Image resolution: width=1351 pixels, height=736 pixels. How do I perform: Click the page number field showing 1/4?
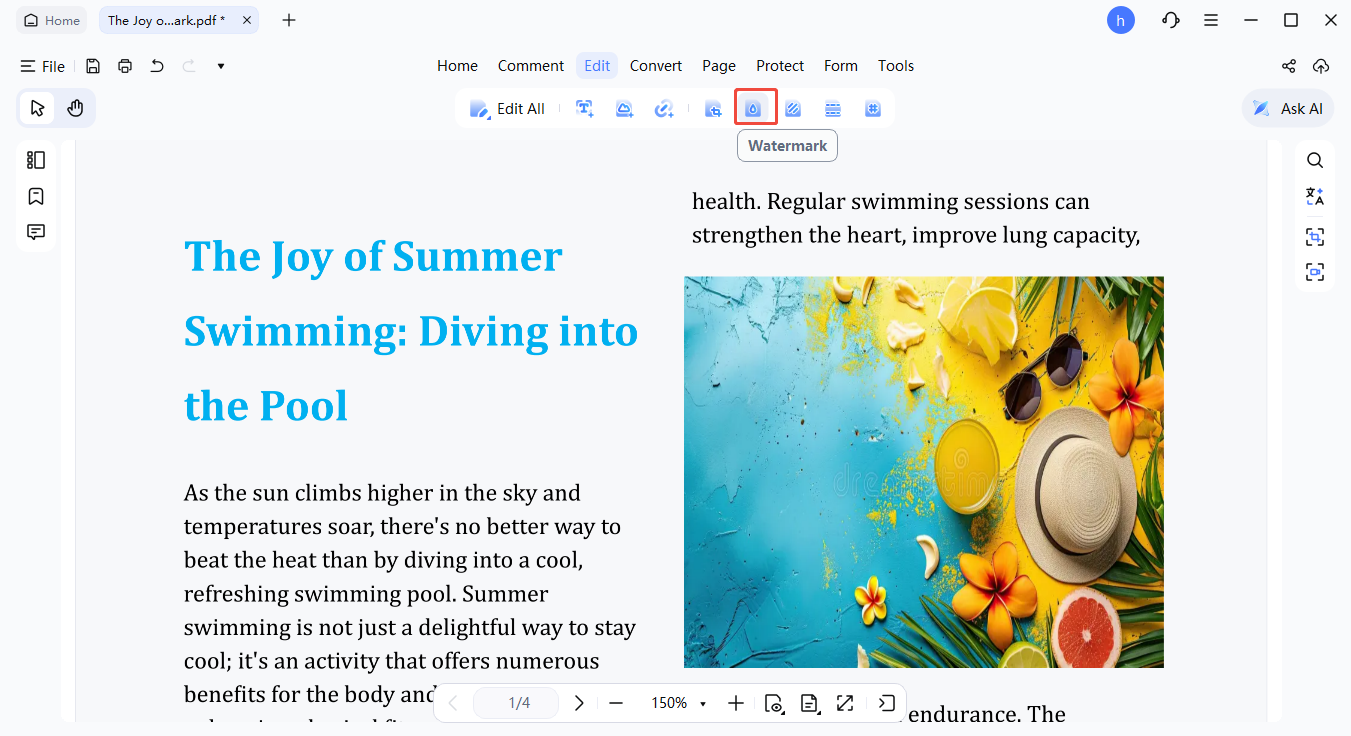(518, 703)
